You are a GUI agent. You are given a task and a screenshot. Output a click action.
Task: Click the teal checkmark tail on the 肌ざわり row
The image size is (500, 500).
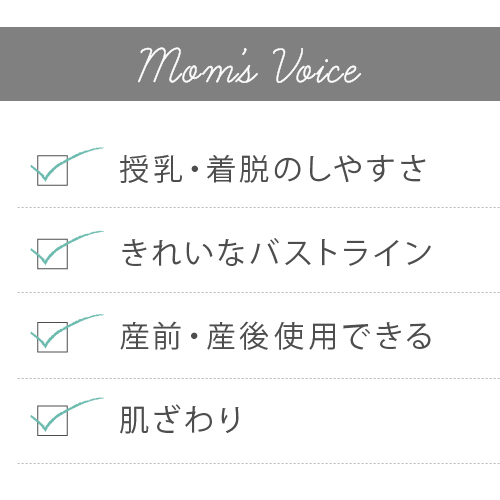pos(85,404)
